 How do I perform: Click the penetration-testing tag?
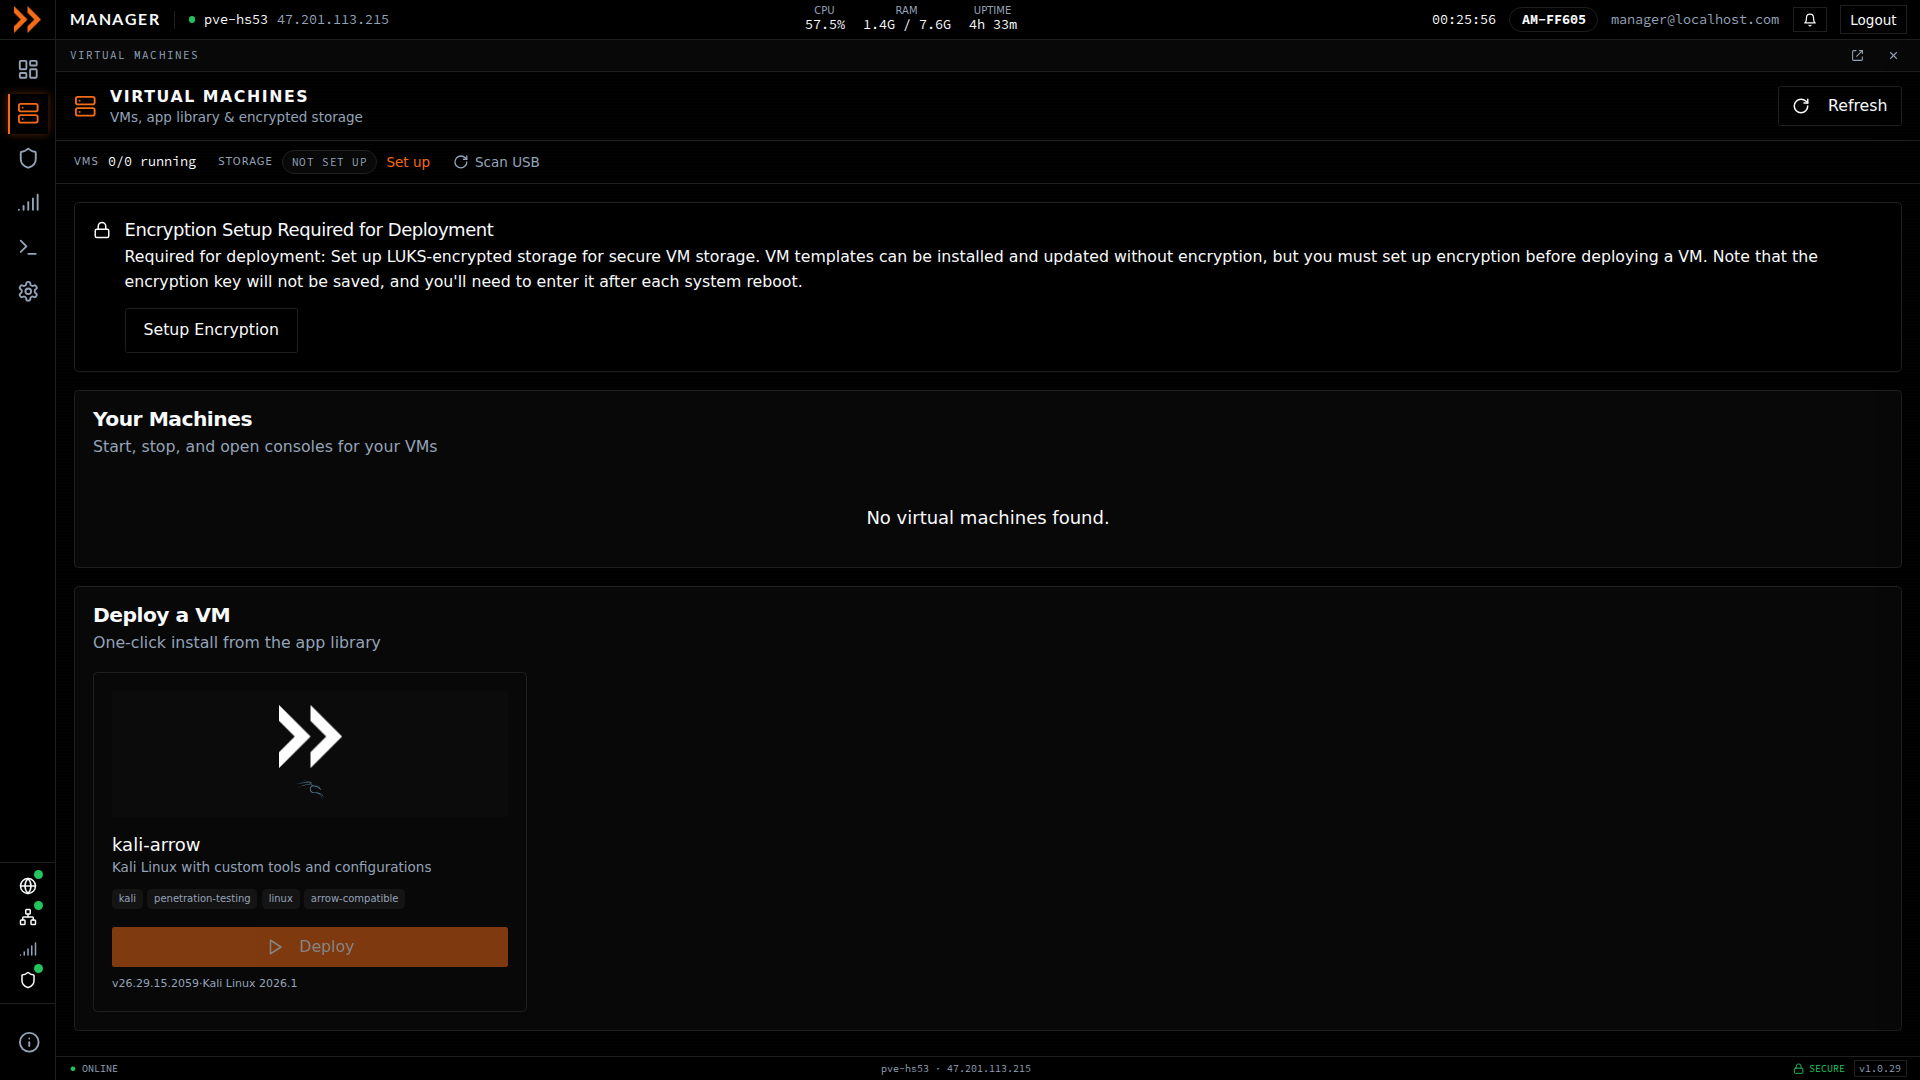[202, 899]
